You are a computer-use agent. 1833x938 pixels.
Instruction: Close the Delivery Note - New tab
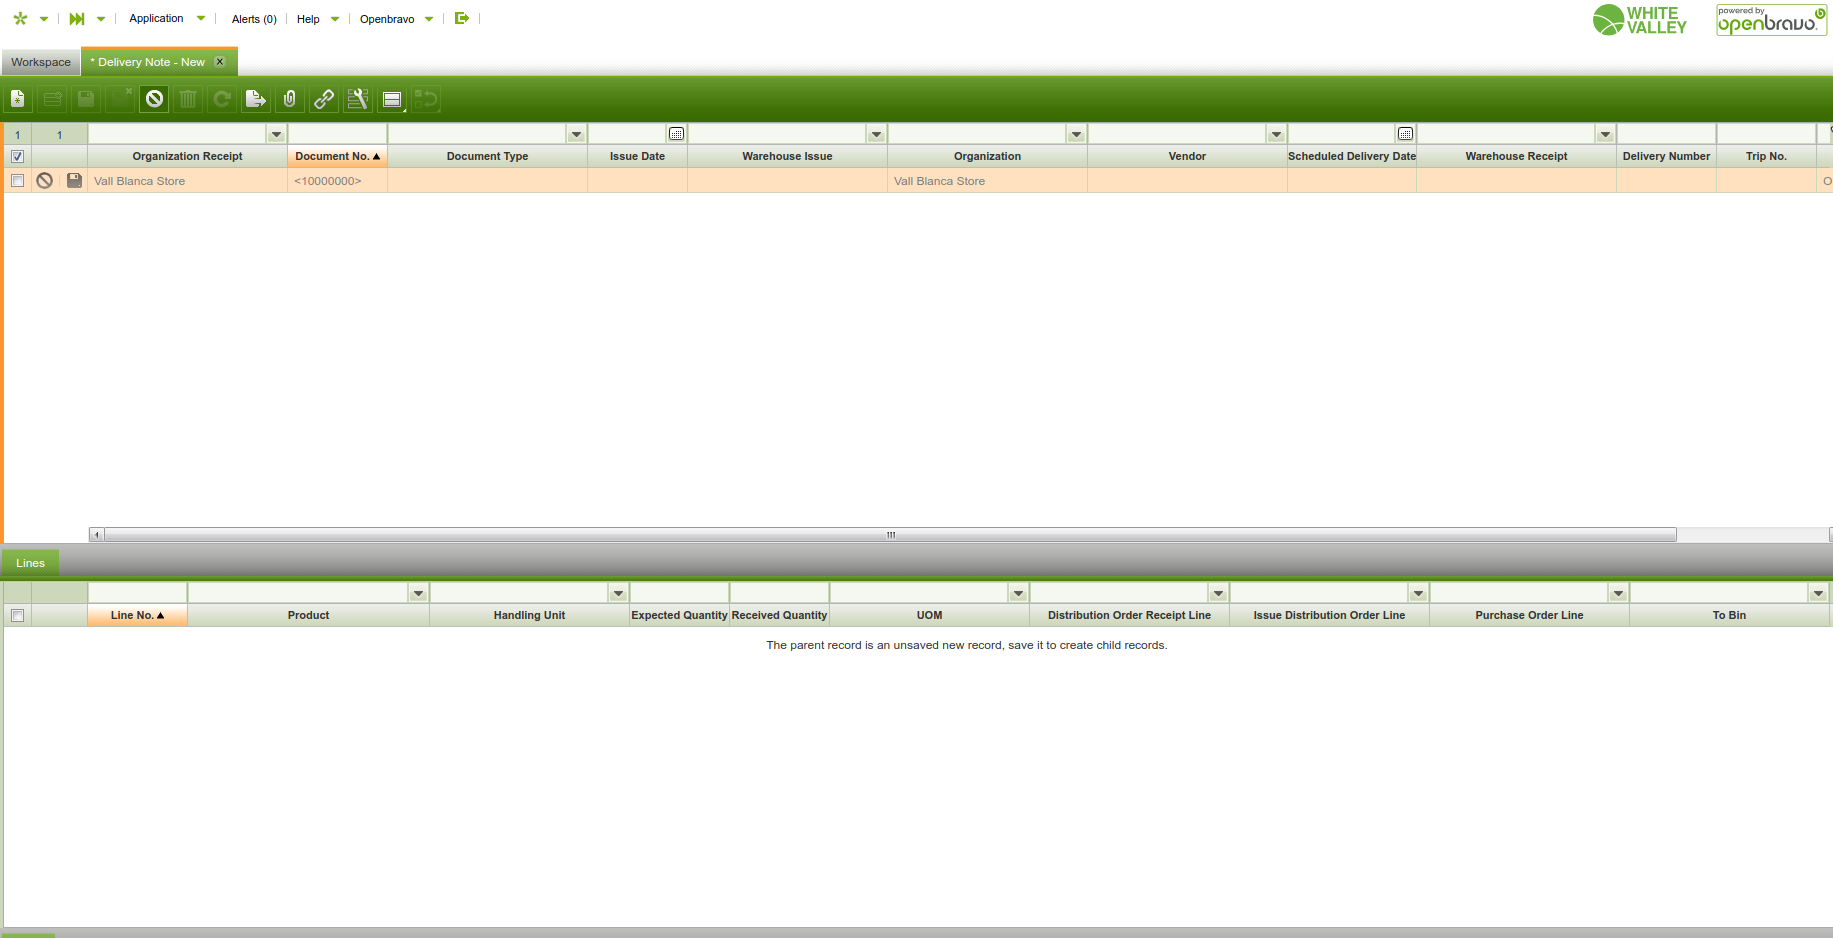point(220,62)
